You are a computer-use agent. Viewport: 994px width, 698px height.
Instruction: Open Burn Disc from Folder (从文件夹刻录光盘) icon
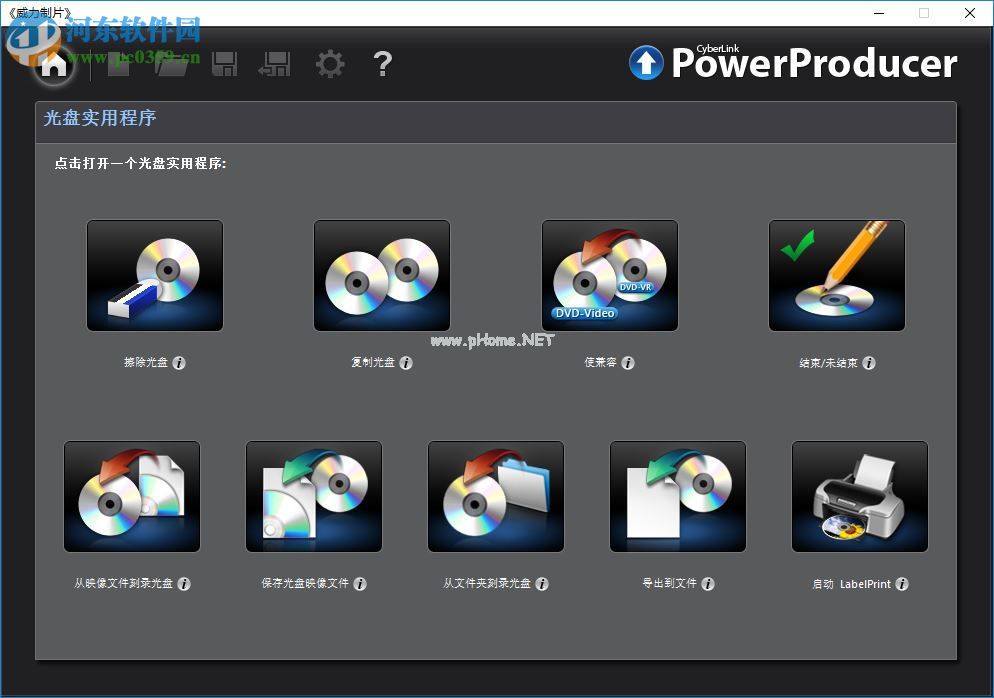496,497
